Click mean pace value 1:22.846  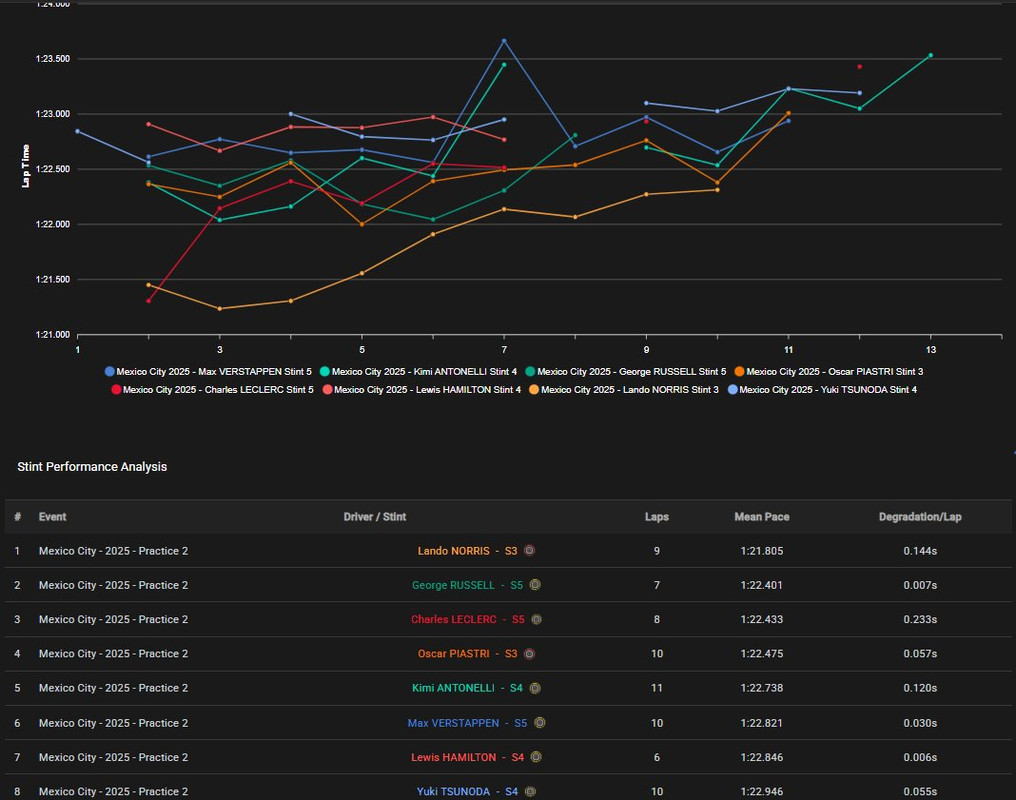tap(761, 757)
